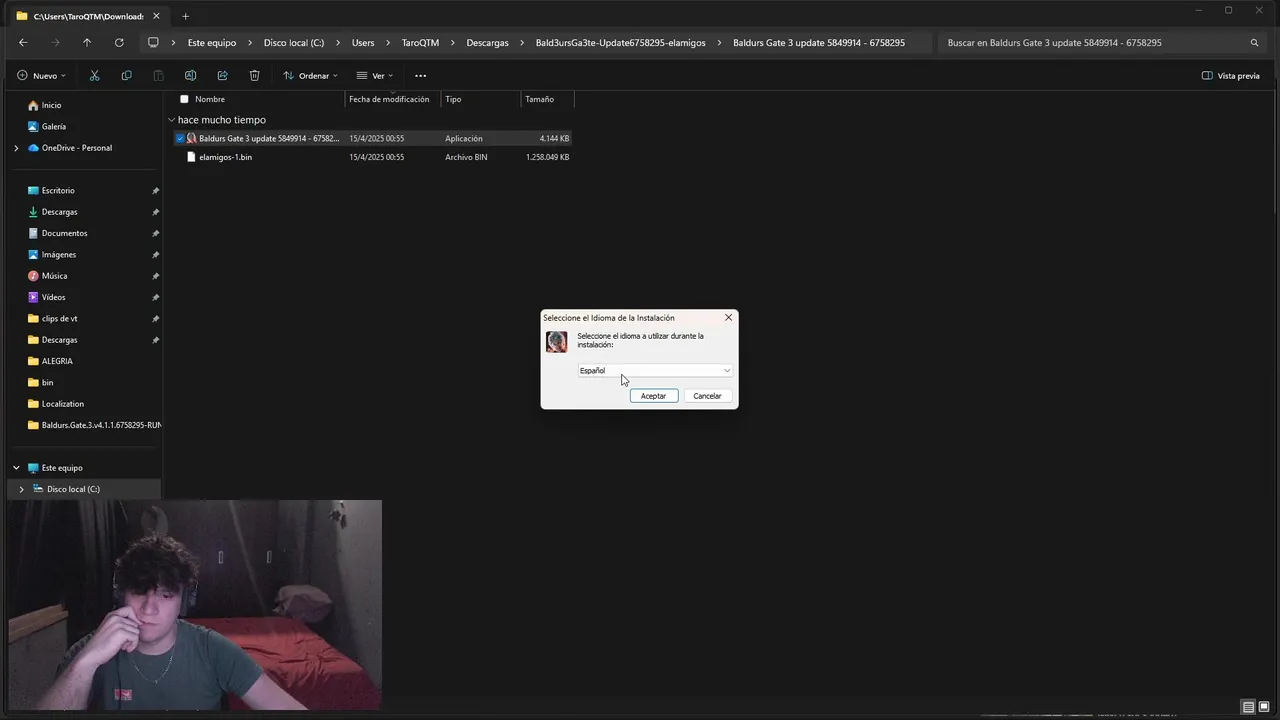Open the three-dots more options menu

click(x=420, y=76)
